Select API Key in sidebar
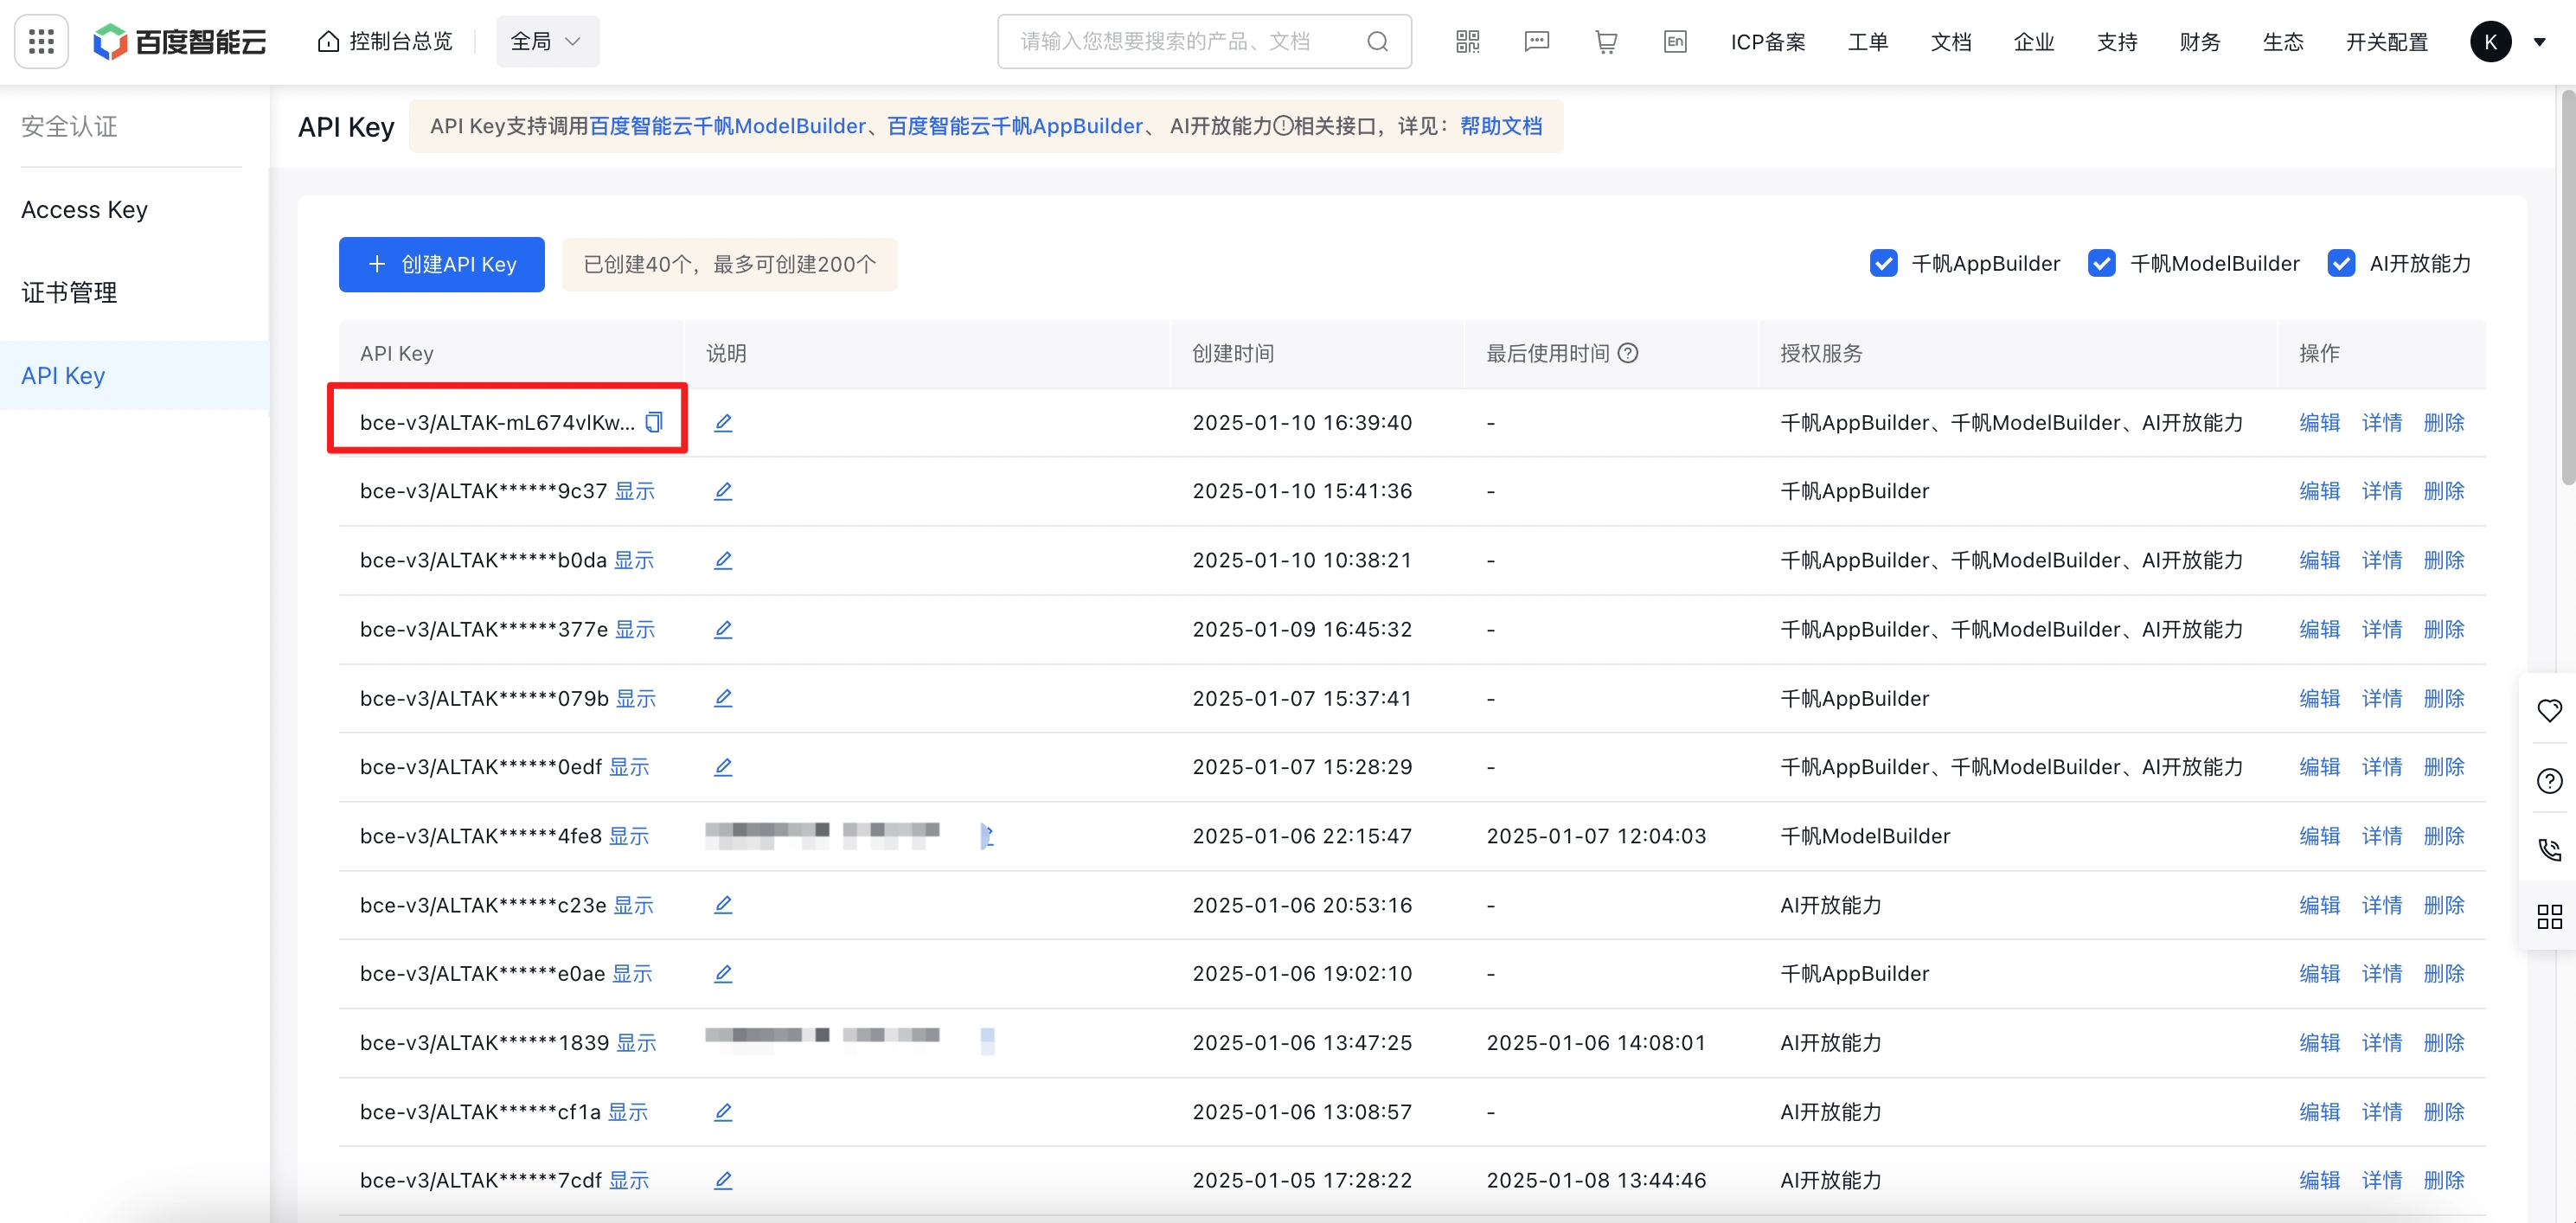 coord(134,376)
